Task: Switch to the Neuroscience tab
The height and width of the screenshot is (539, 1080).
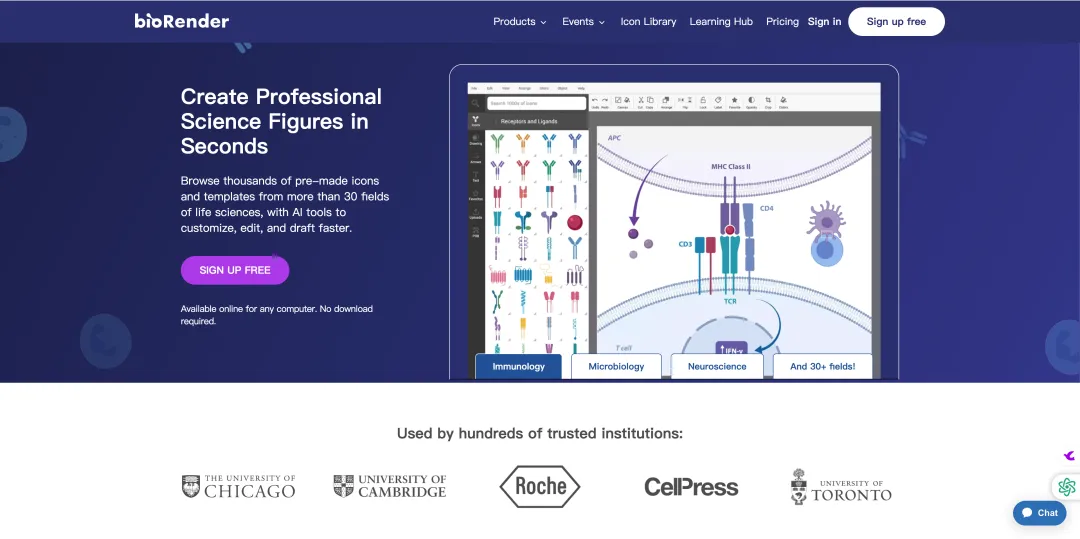Action: point(717,366)
